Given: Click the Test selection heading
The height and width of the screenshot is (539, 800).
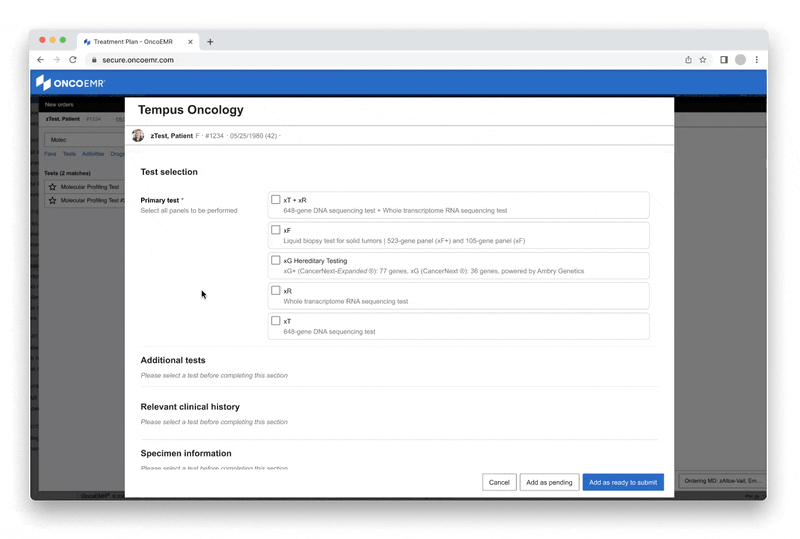Looking at the screenshot, I should [169, 172].
